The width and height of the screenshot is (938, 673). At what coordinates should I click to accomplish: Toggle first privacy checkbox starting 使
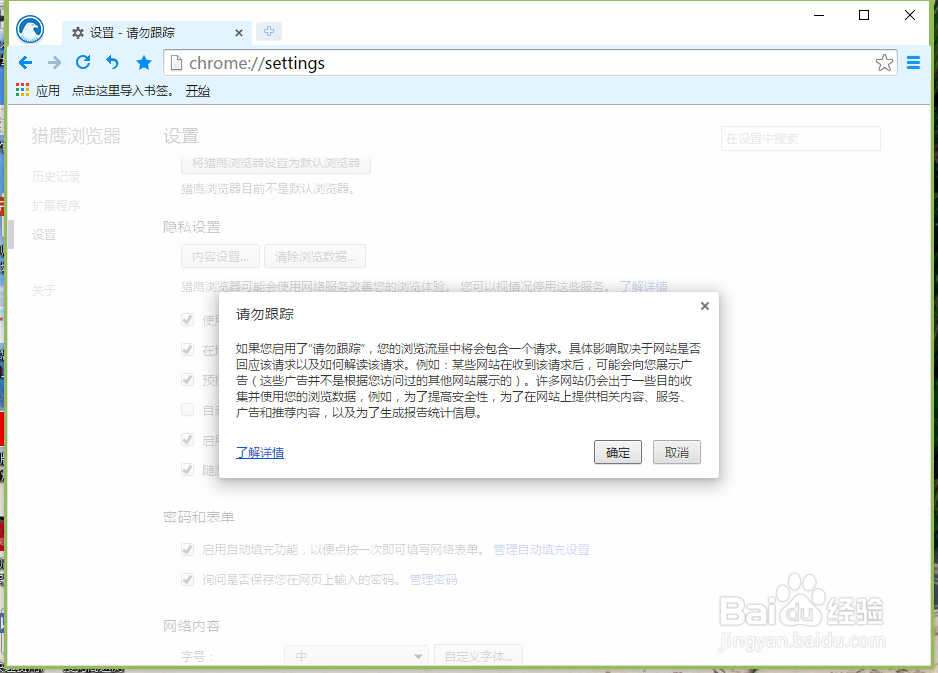click(x=187, y=320)
